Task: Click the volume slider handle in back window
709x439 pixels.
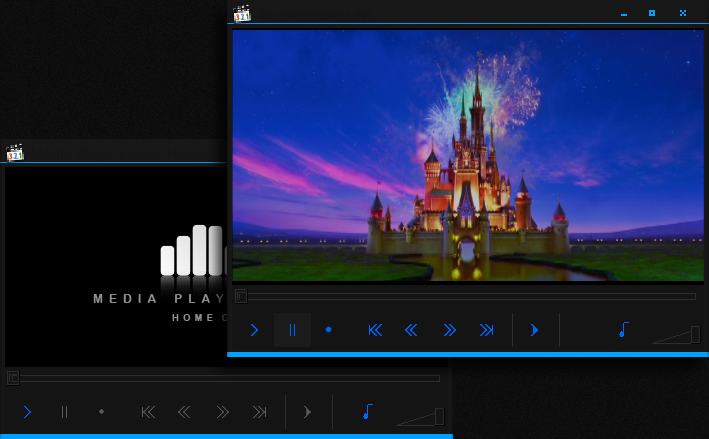Action: (440, 417)
